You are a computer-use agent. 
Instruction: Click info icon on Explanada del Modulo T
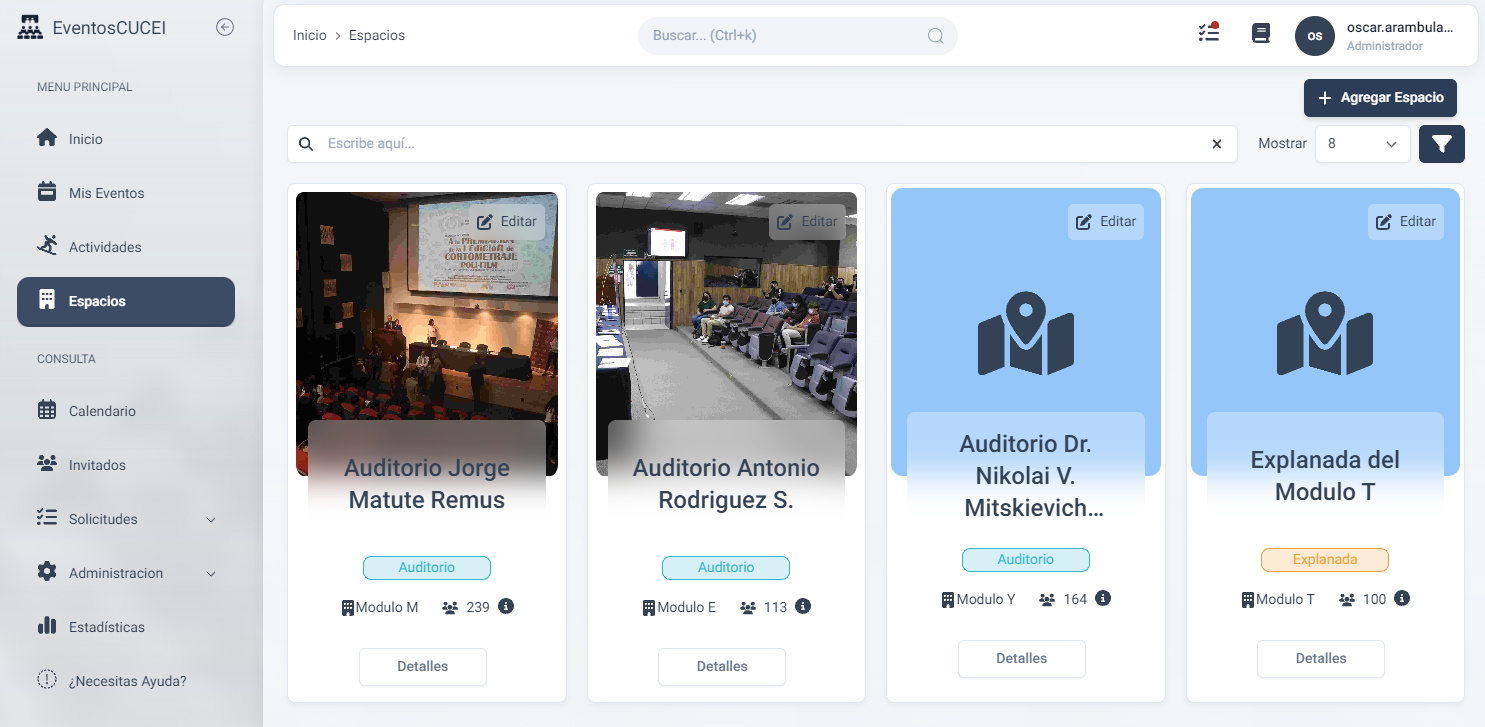pyautogui.click(x=1402, y=598)
